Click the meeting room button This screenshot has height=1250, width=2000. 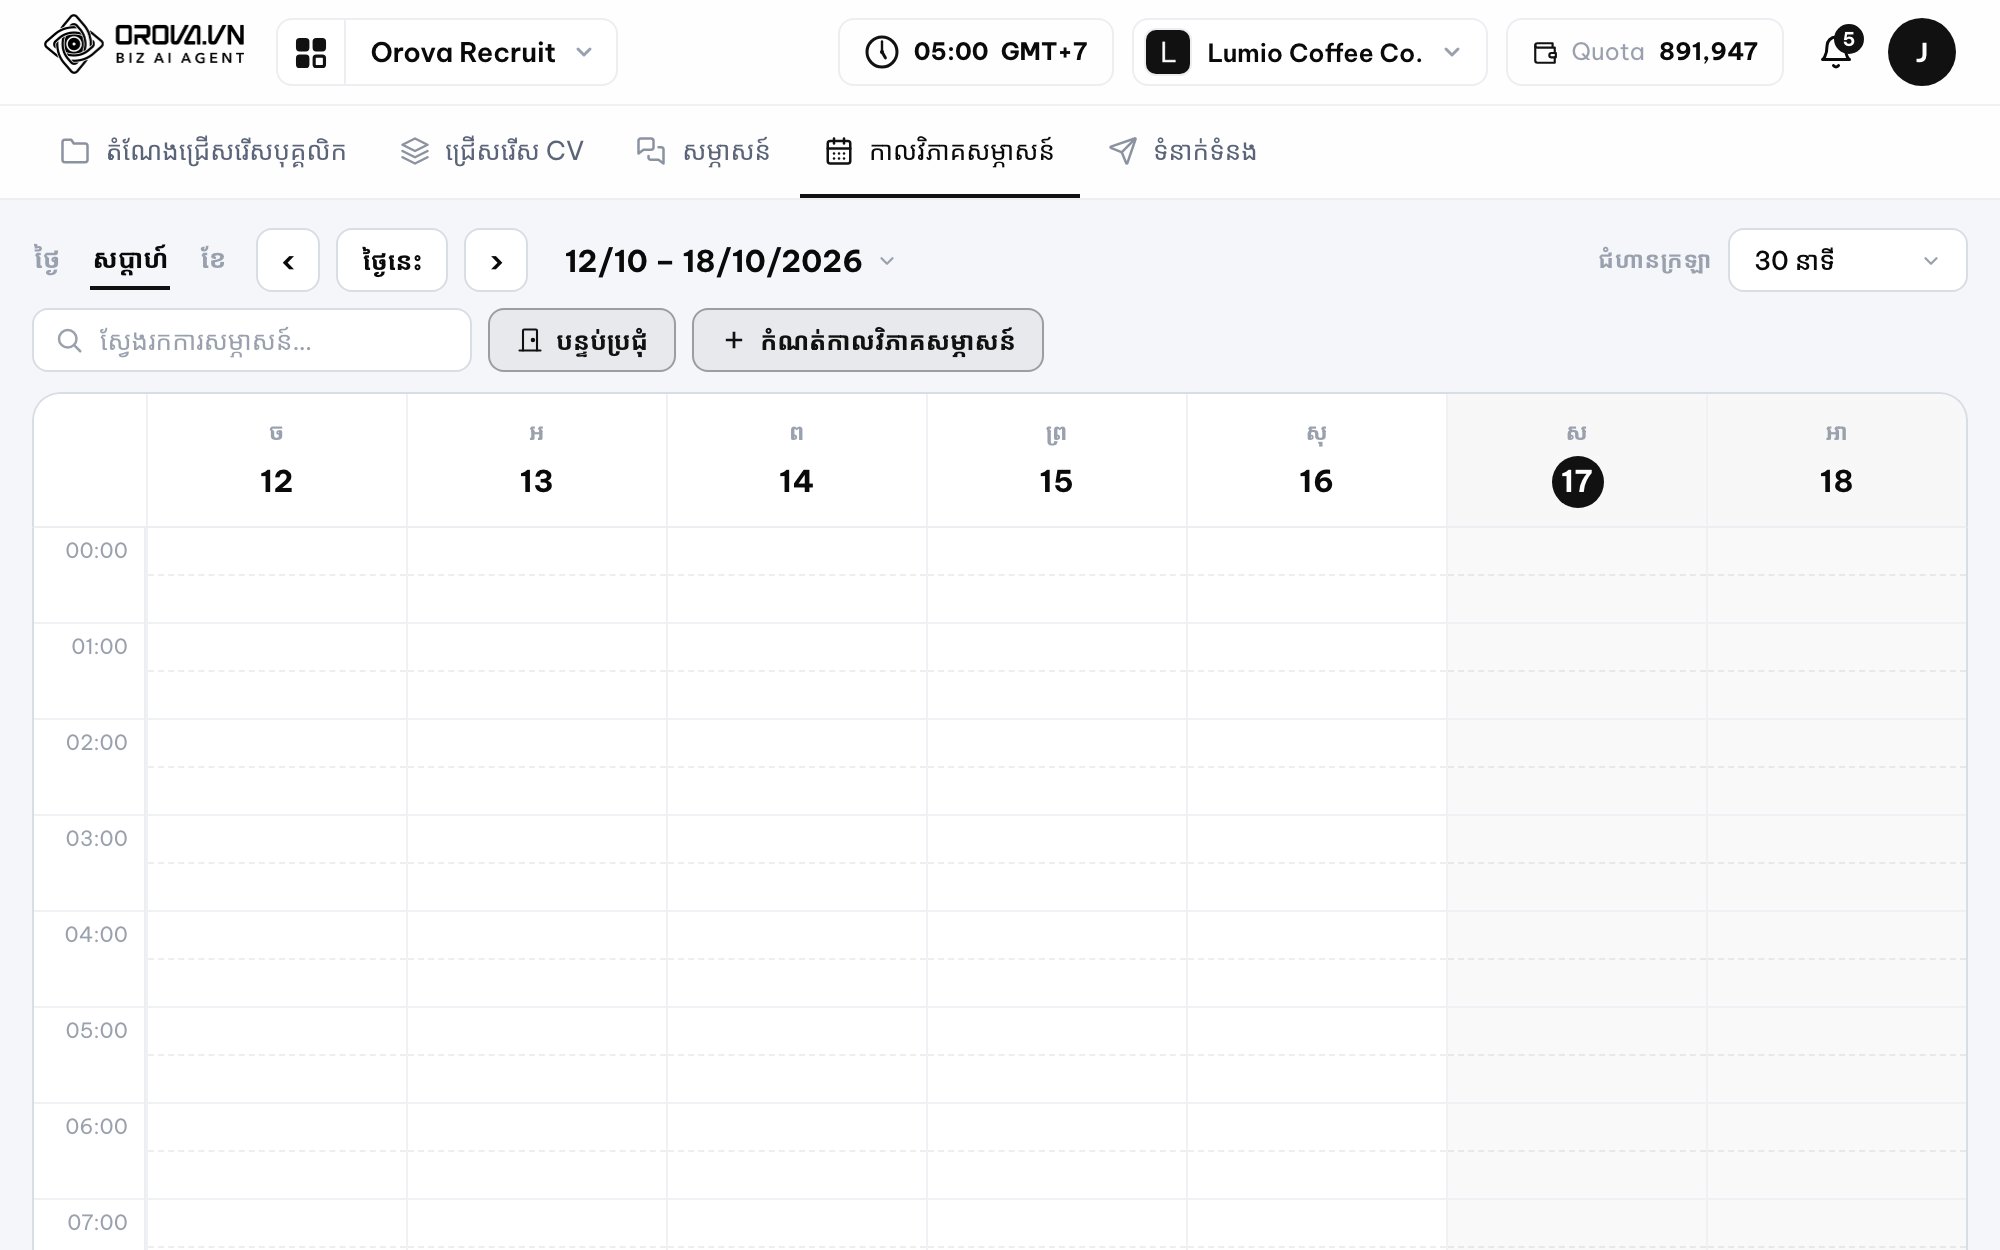(582, 340)
